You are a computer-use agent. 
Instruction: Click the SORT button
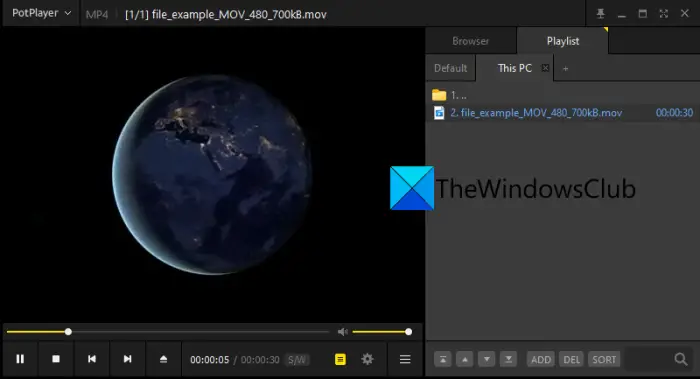coord(604,359)
